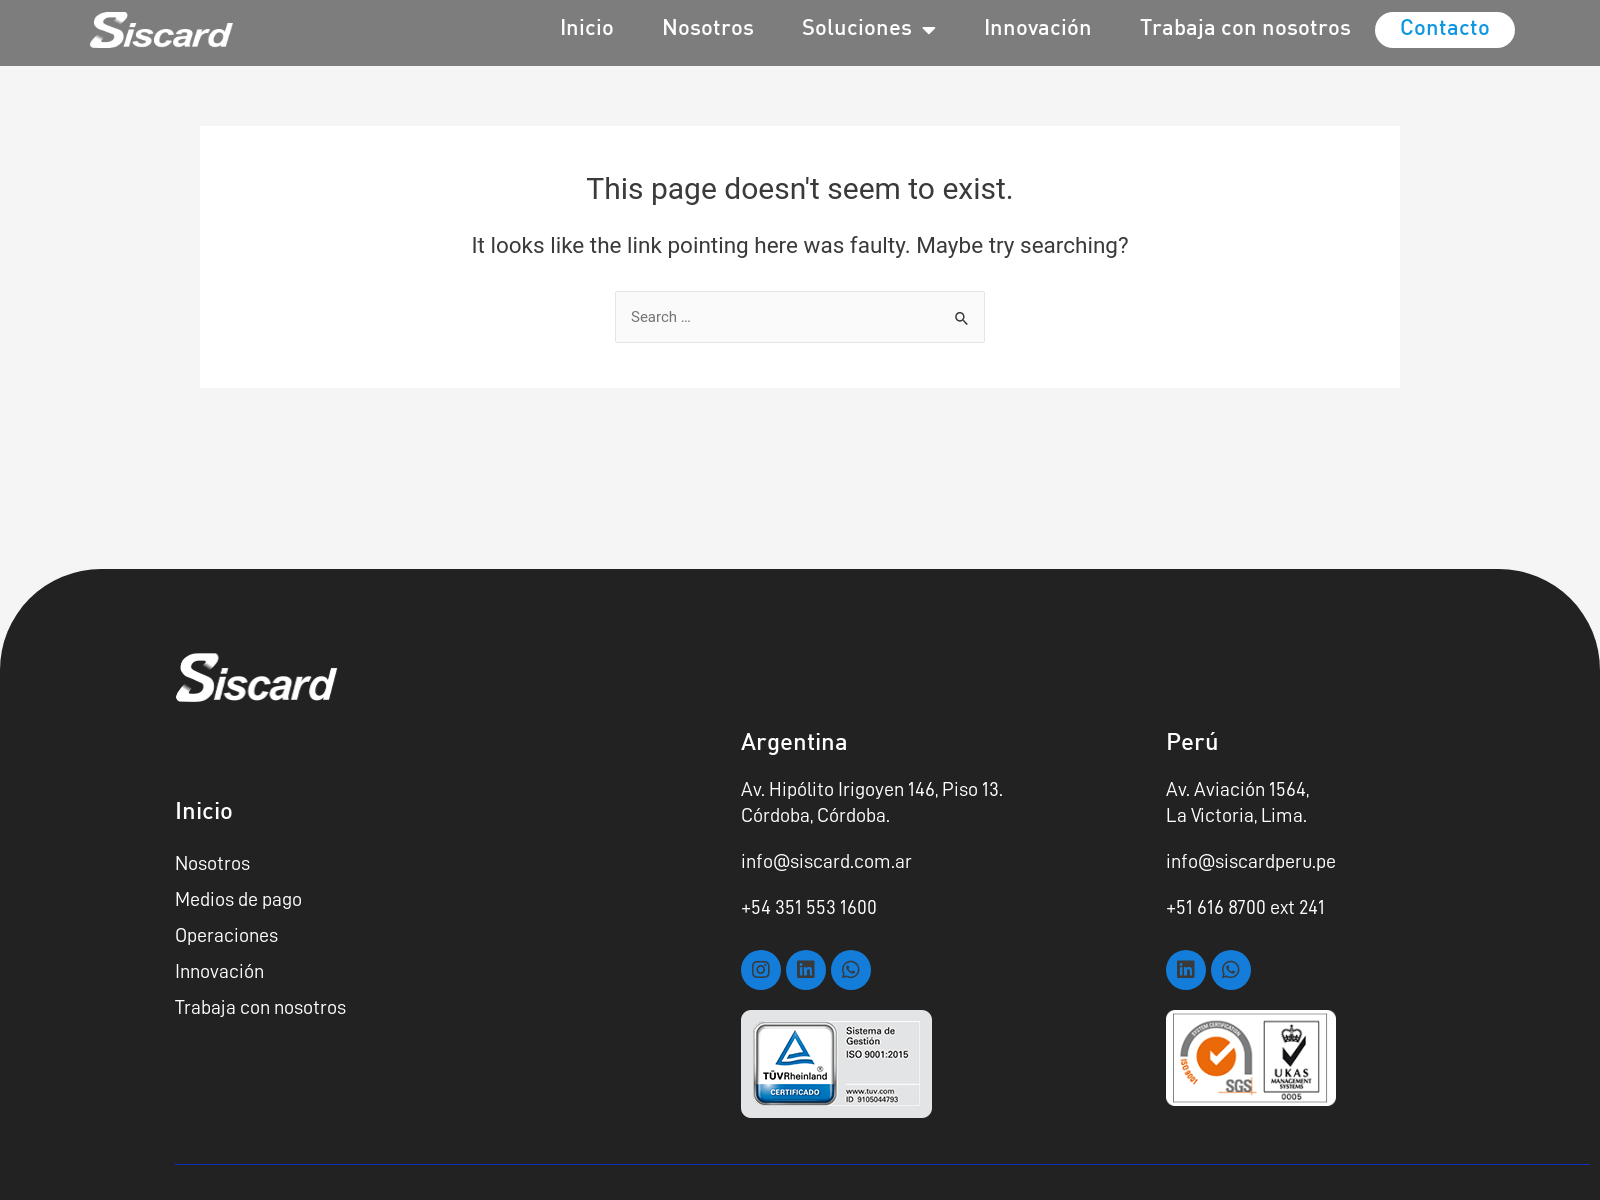Expand the Soluciones dropdown arrow
Screen dimensions: 1600x1200
tap(929, 30)
